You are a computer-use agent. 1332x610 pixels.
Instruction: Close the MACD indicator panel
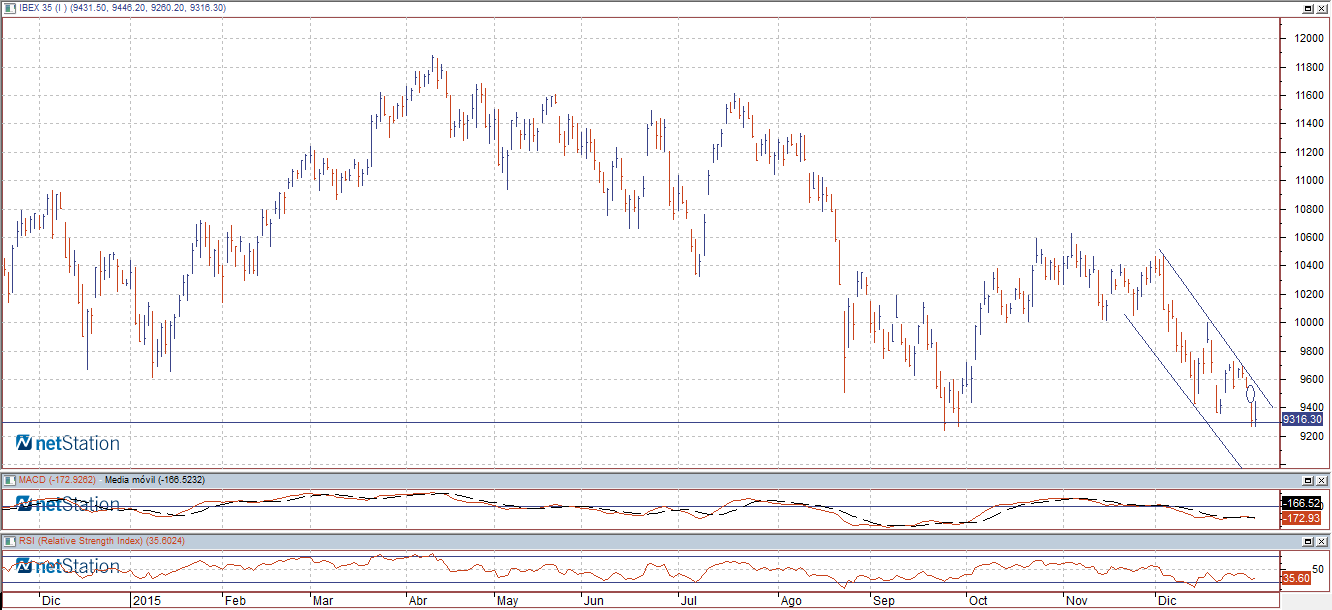tap(1322, 481)
